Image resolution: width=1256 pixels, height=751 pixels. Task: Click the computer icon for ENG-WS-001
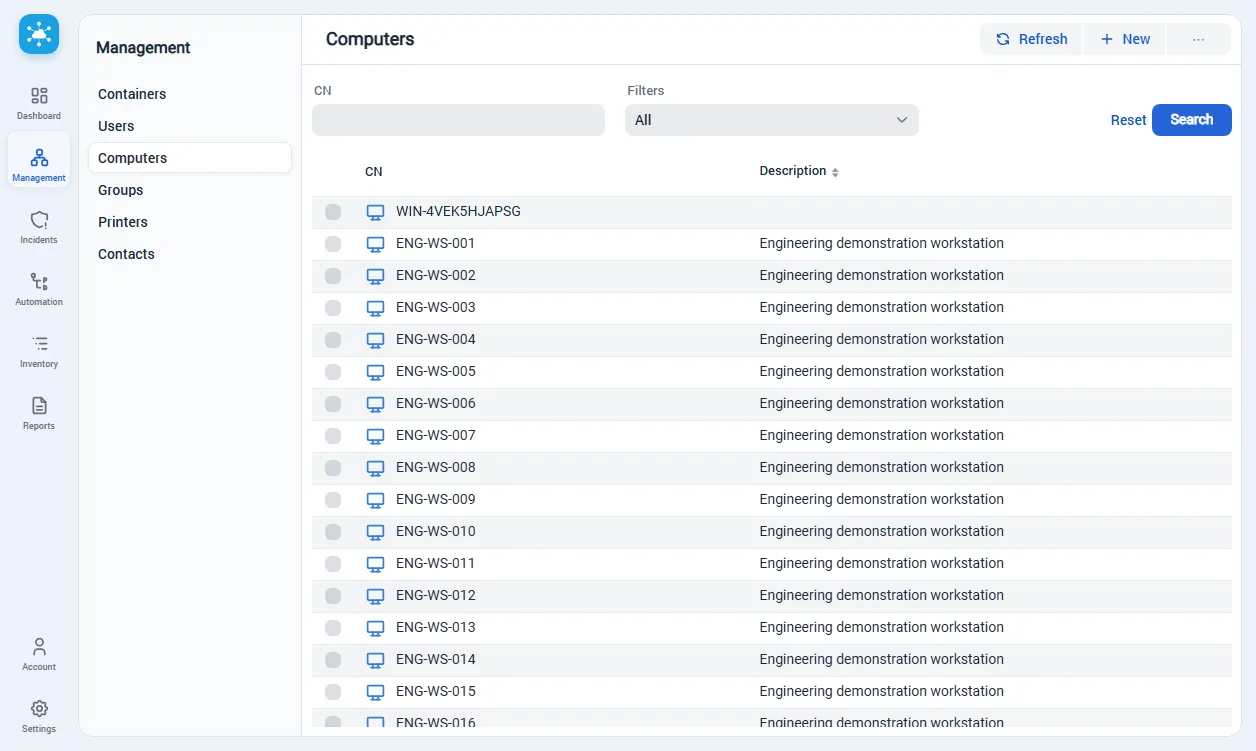point(375,244)
